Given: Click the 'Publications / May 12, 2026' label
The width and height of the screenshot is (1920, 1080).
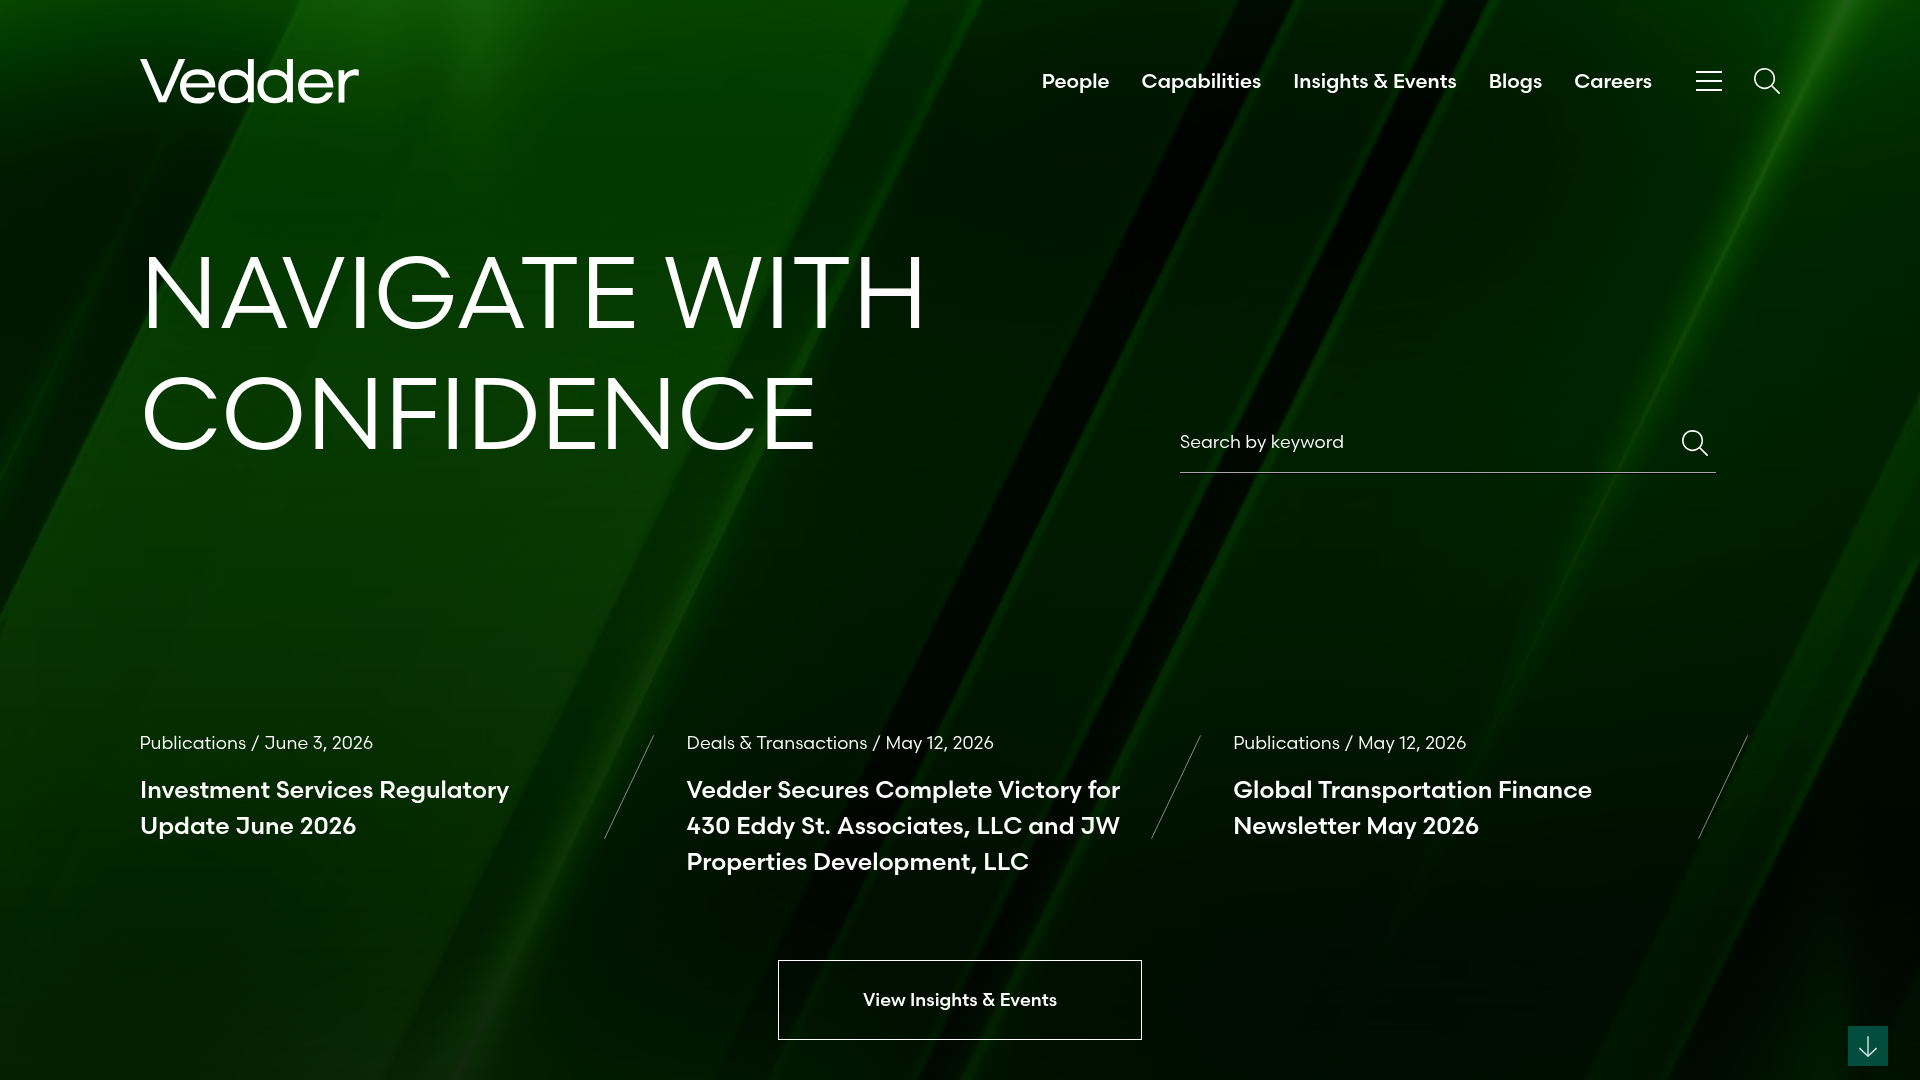Looking at the screenshot, I should click(1349, 743).
